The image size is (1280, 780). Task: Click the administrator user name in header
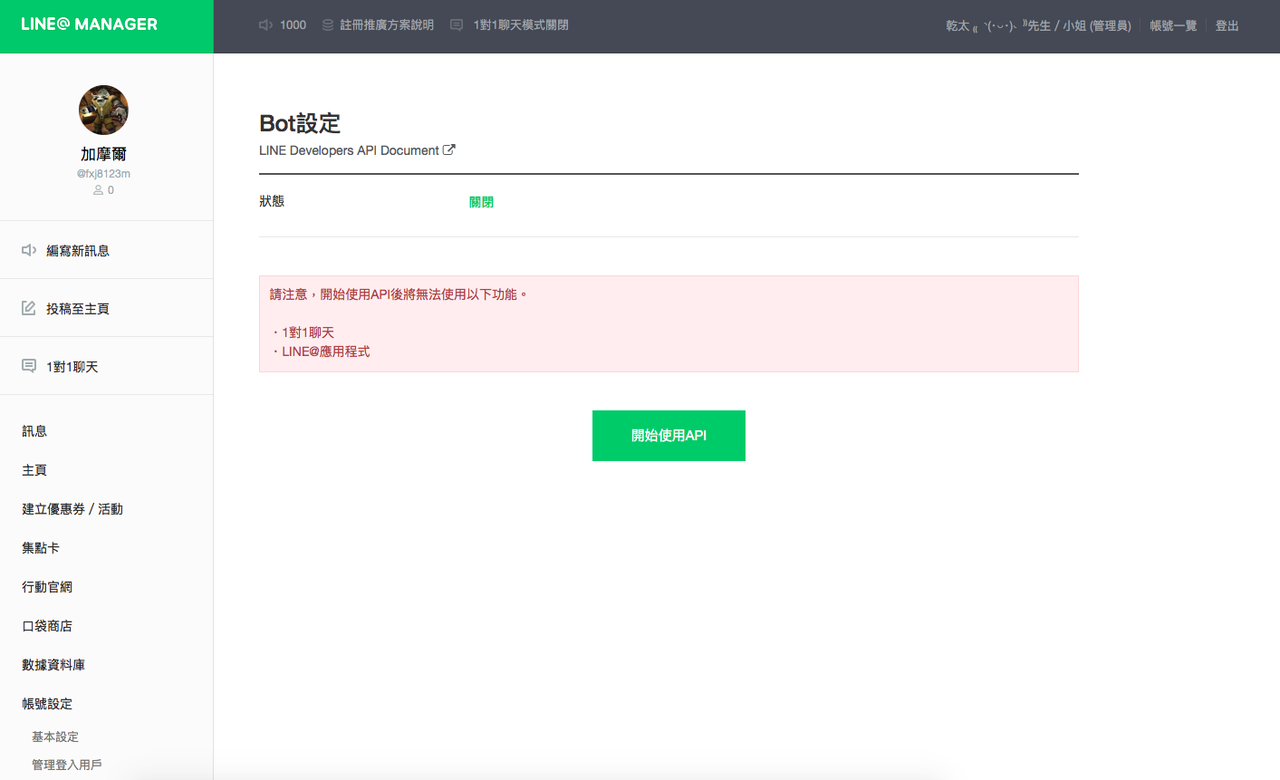coord(1039,26)
